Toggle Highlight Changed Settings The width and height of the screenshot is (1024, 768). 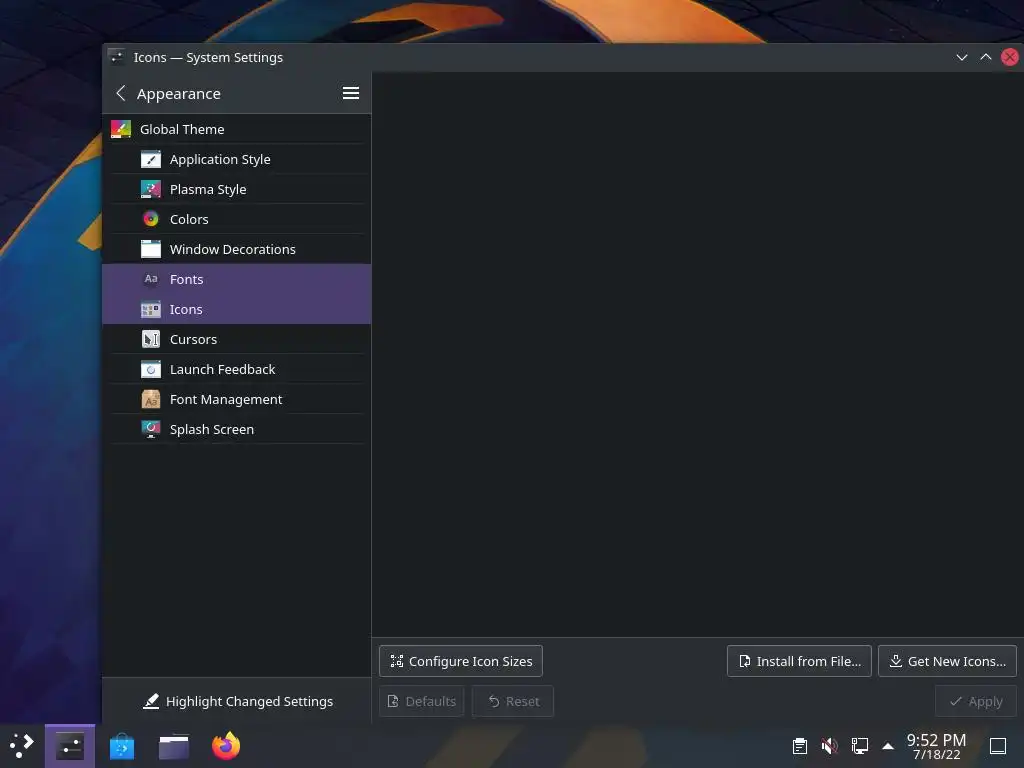click(237, 701)
